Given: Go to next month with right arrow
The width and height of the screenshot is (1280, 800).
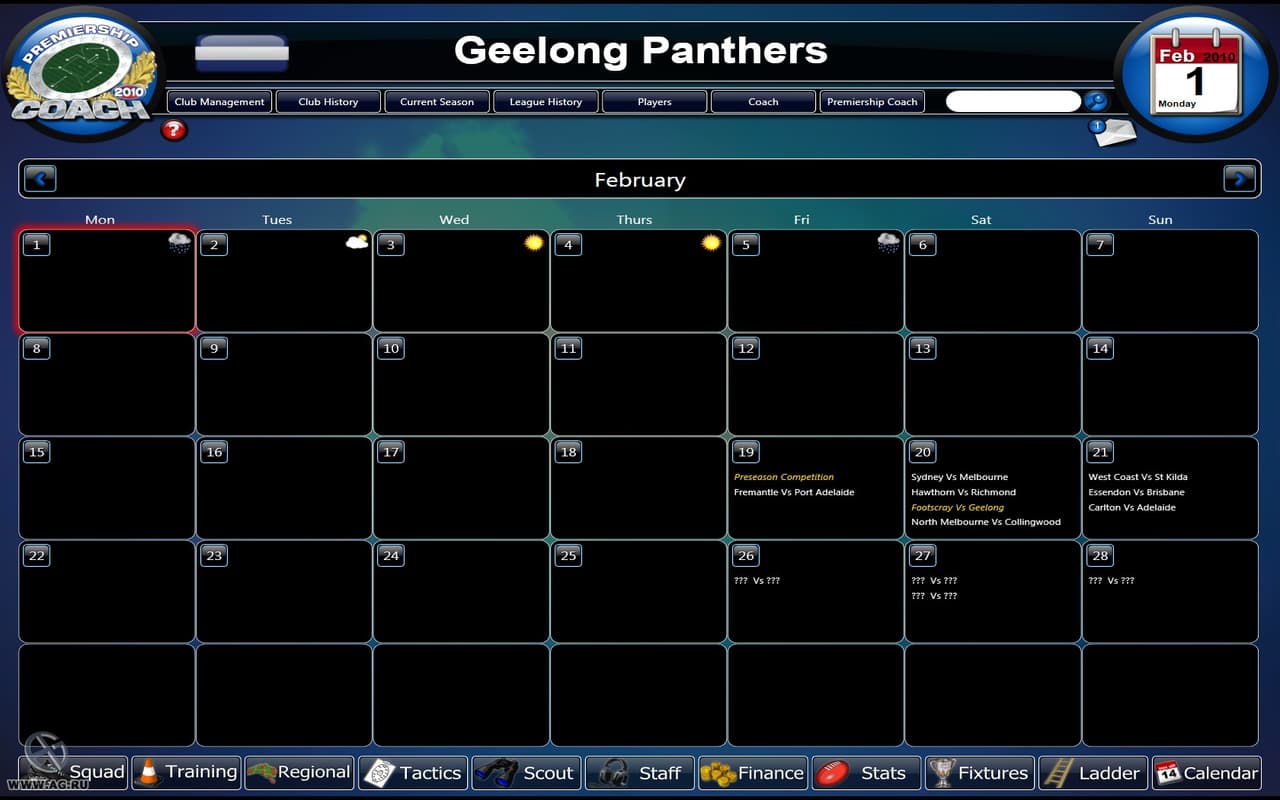Looking at the screenshot, I should coord(1239,179).
